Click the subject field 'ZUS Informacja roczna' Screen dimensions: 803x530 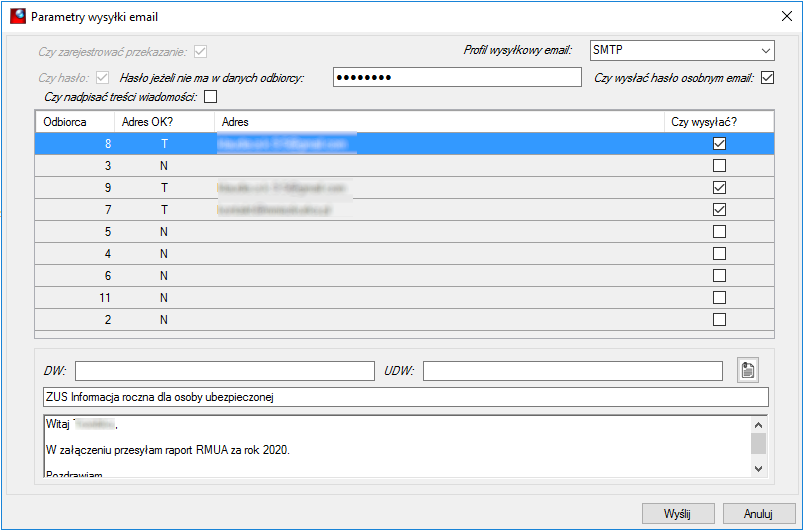(406, 397)
